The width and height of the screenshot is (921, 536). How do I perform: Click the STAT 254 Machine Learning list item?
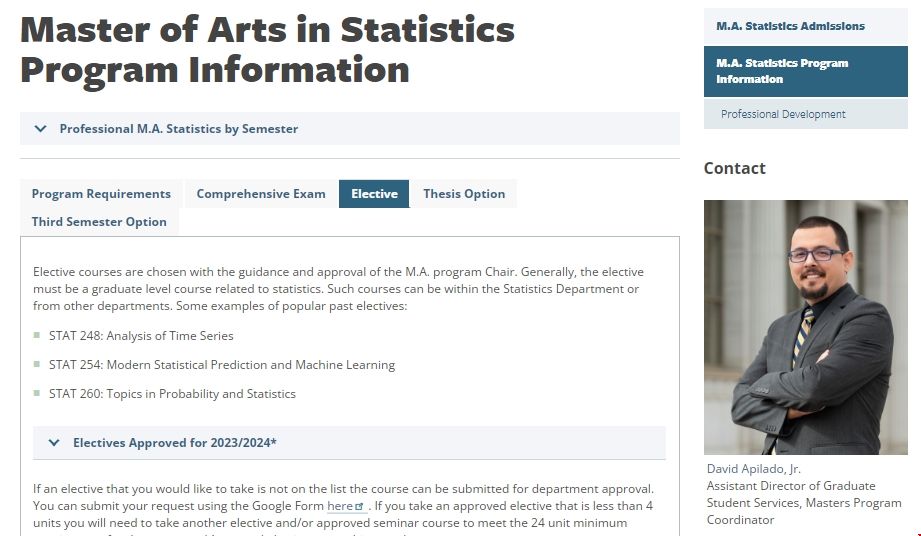[222, 365]
